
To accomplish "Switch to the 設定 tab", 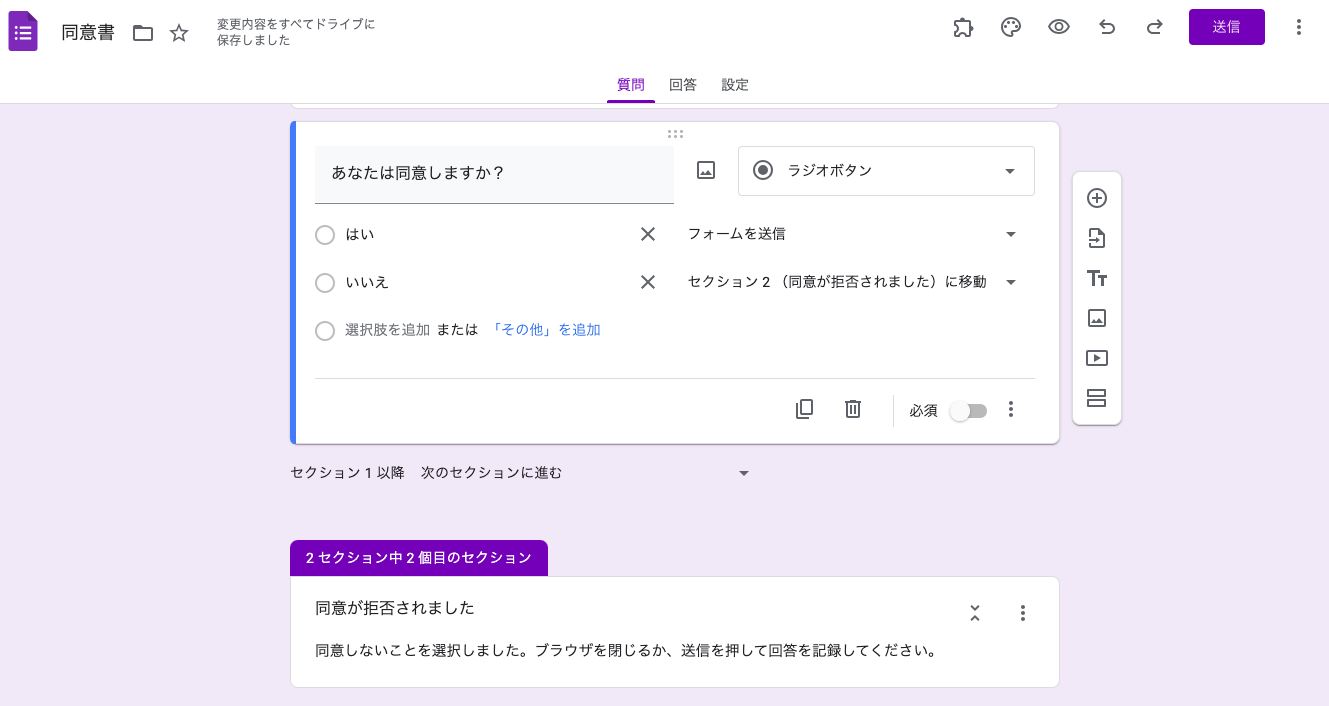I will pos(735,85).
